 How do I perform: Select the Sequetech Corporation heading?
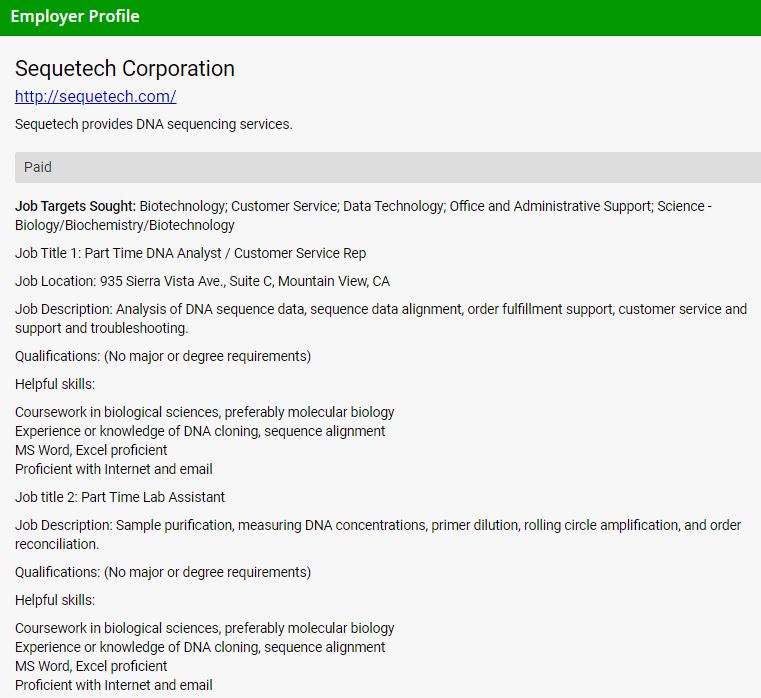tap(125, 69)
